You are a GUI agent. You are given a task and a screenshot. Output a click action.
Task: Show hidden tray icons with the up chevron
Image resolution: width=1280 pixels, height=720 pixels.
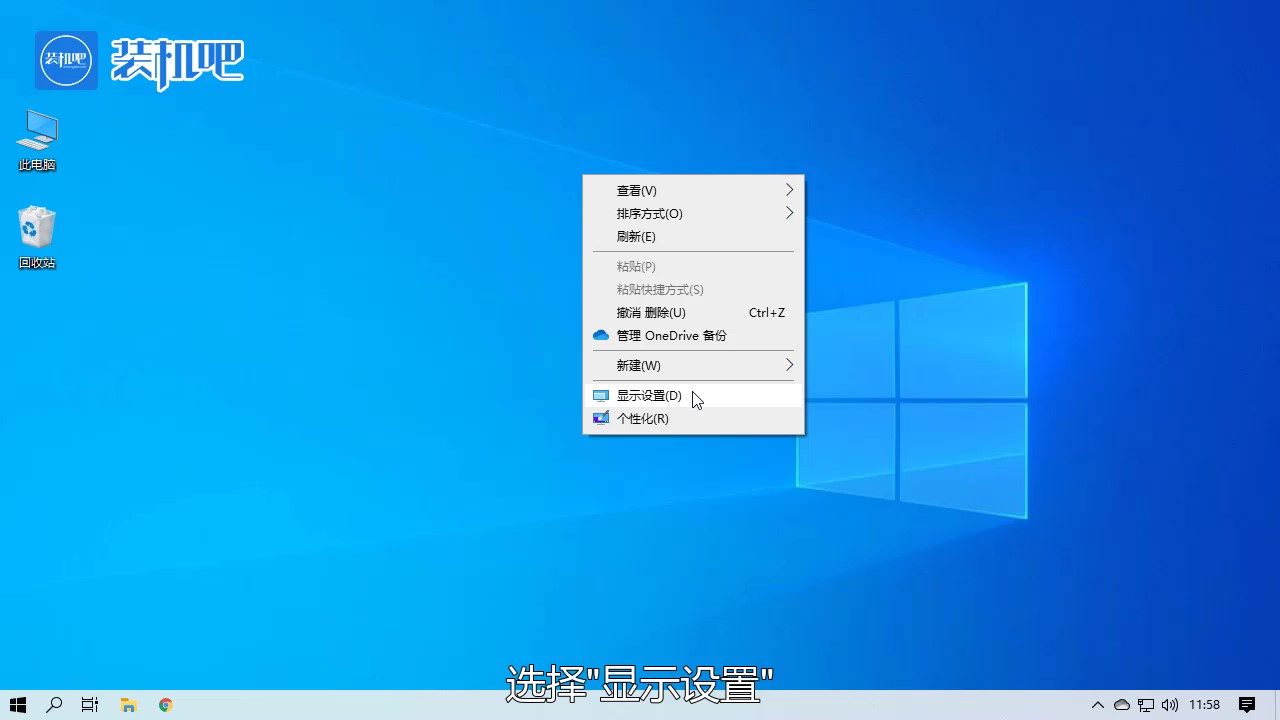coord(1098,705)
